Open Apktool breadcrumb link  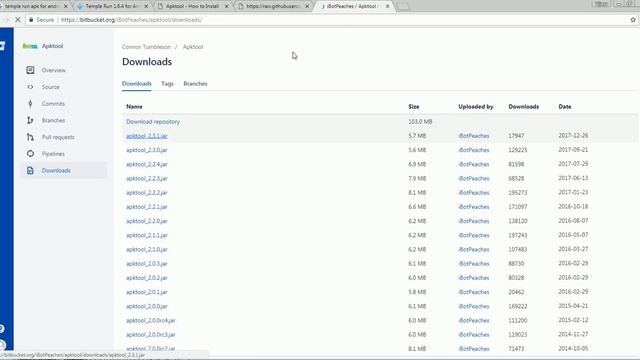193,47
